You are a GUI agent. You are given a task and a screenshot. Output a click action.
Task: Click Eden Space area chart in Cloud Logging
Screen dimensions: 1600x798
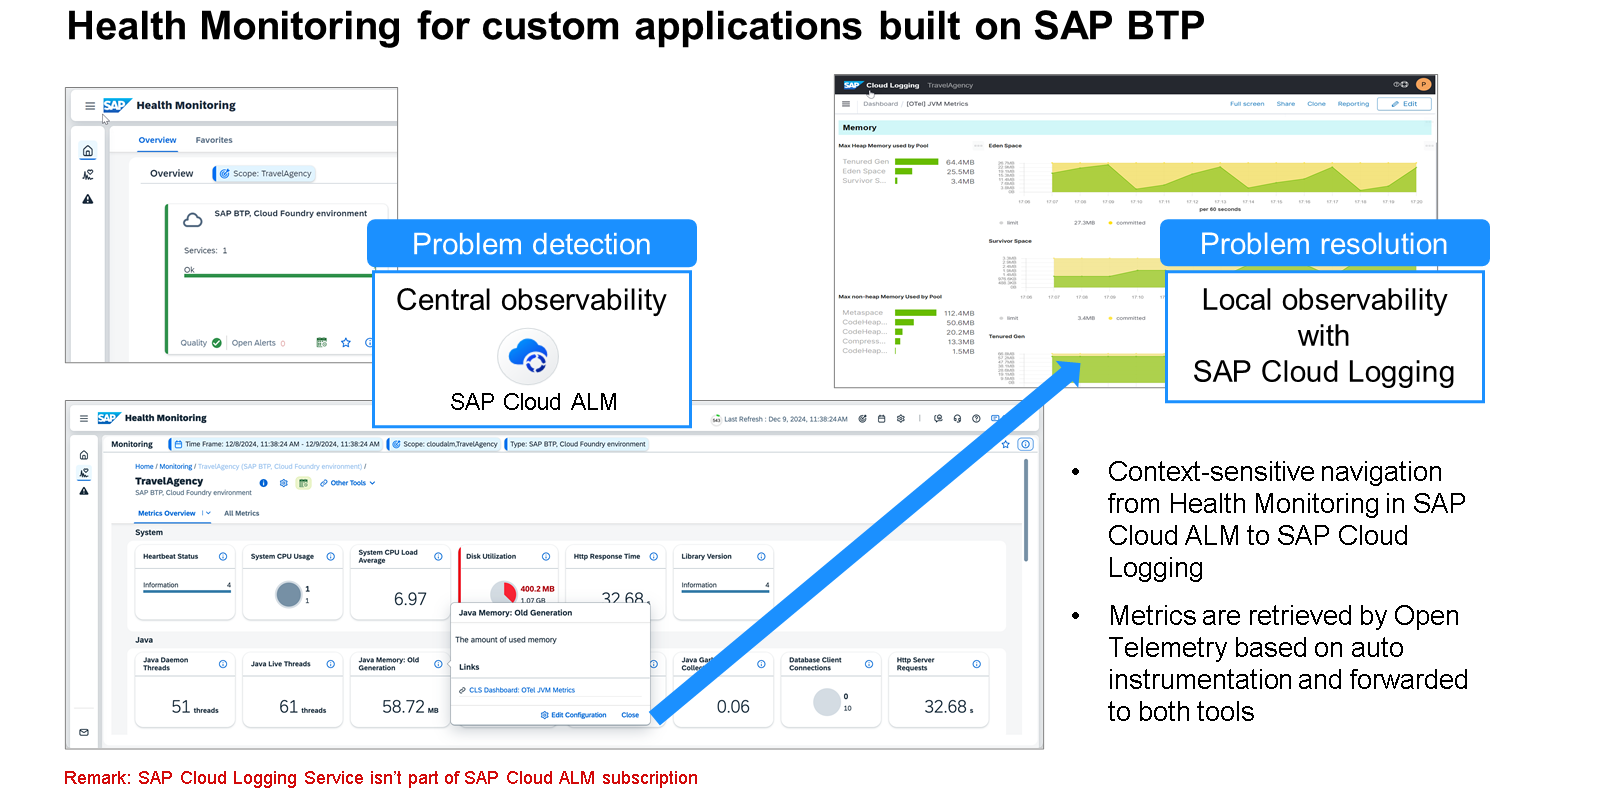1234,177
